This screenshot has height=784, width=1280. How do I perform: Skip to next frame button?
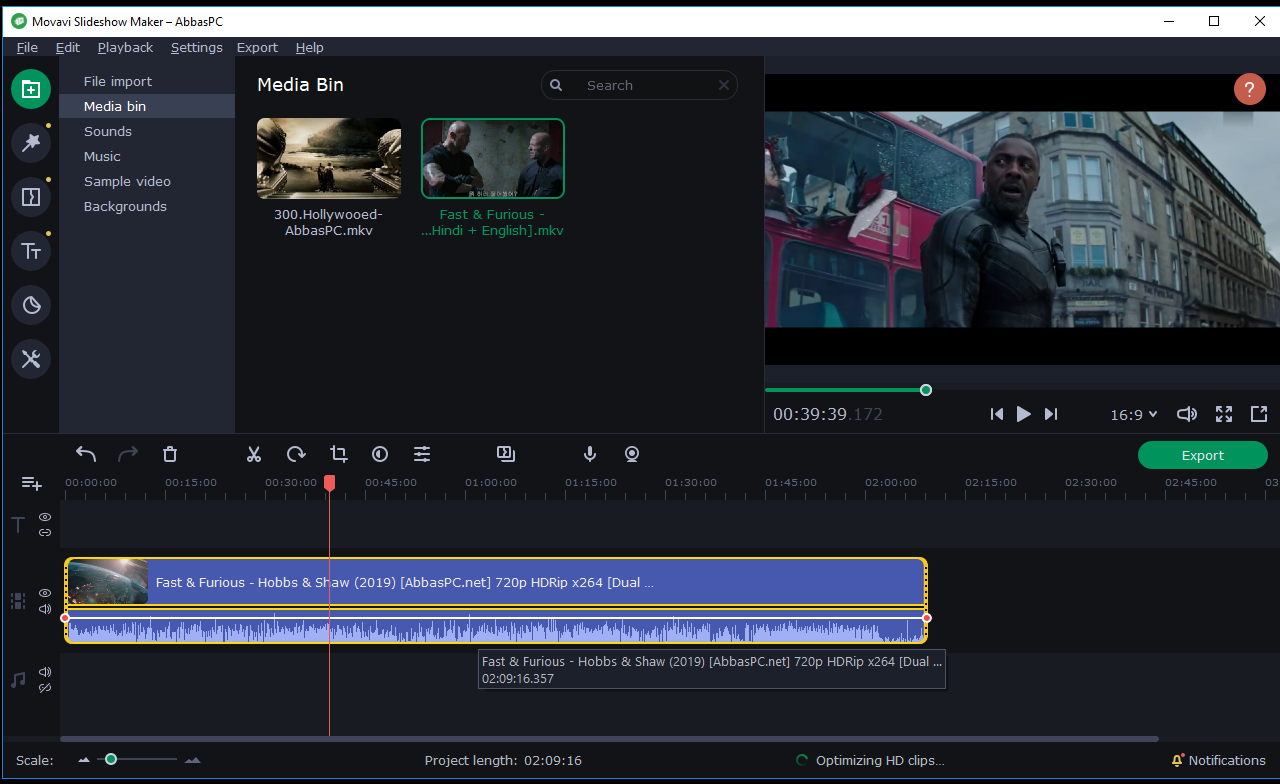click(x=1051, y=414)
